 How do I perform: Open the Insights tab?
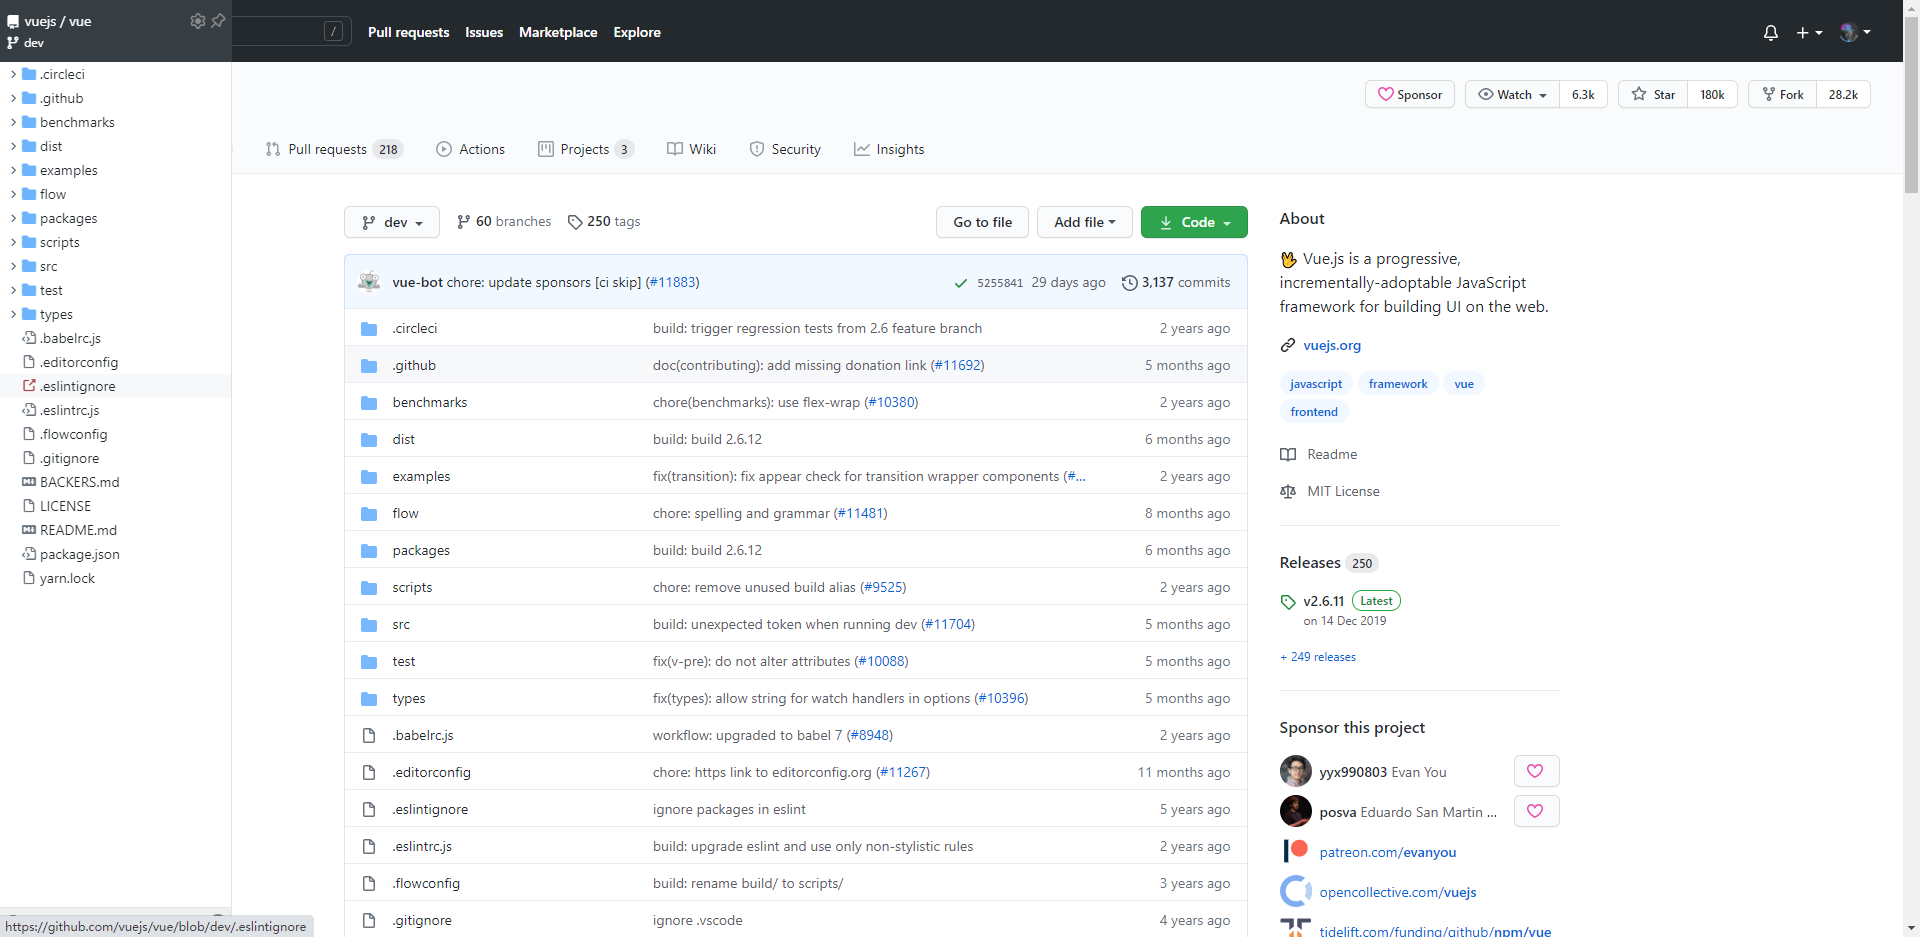[889, 149]
